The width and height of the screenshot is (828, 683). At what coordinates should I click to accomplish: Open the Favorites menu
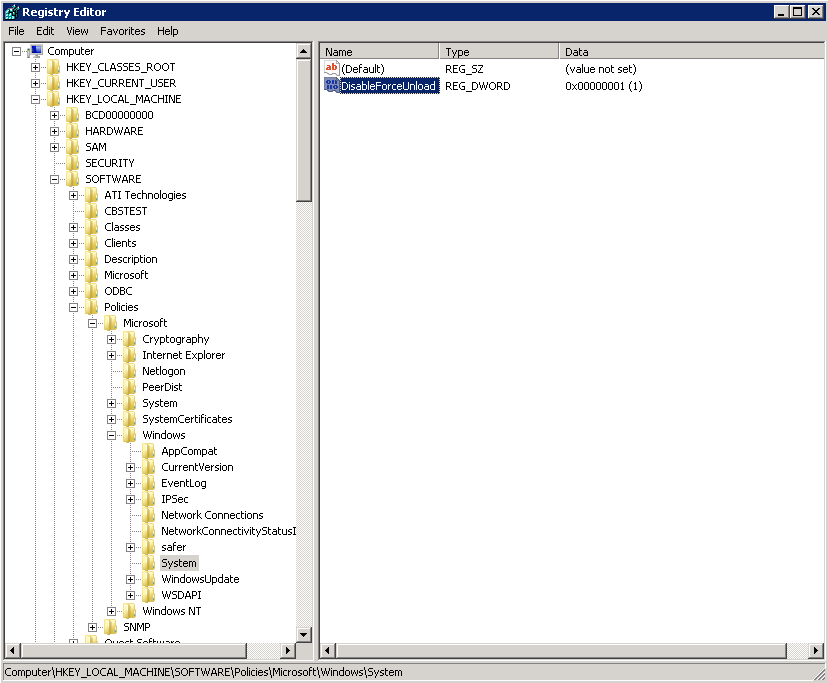coord(123,31)
